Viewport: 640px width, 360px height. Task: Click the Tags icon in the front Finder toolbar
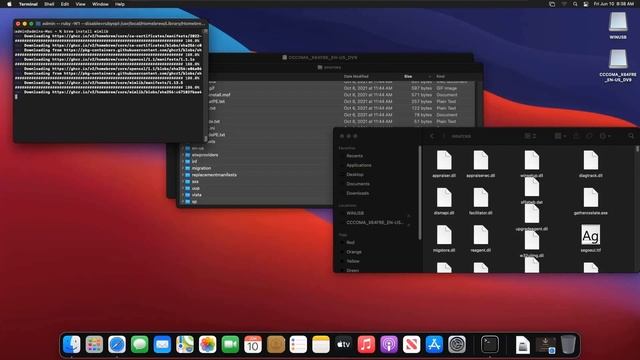tap(589, 136)
